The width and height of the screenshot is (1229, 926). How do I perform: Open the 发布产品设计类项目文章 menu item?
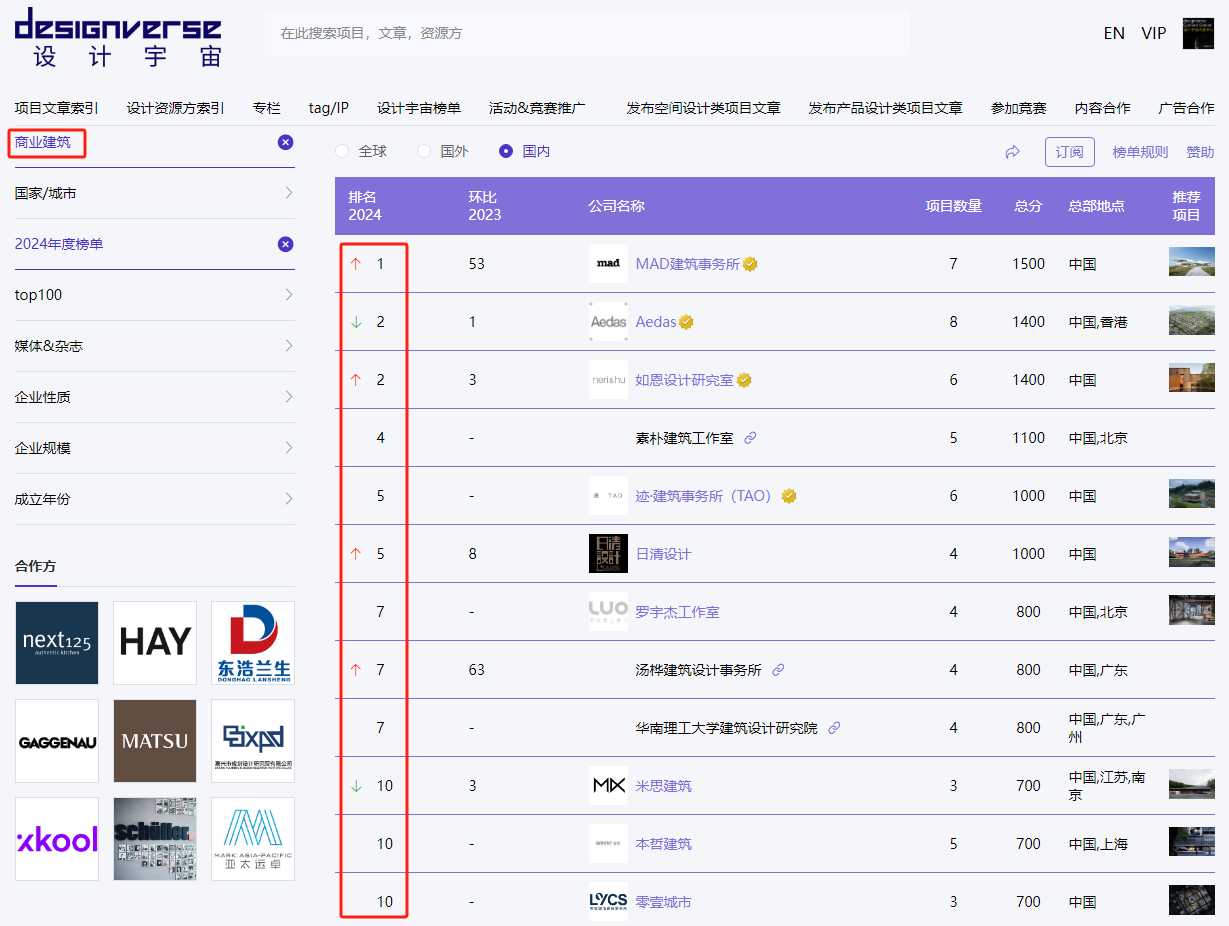[x=885, y=108]
